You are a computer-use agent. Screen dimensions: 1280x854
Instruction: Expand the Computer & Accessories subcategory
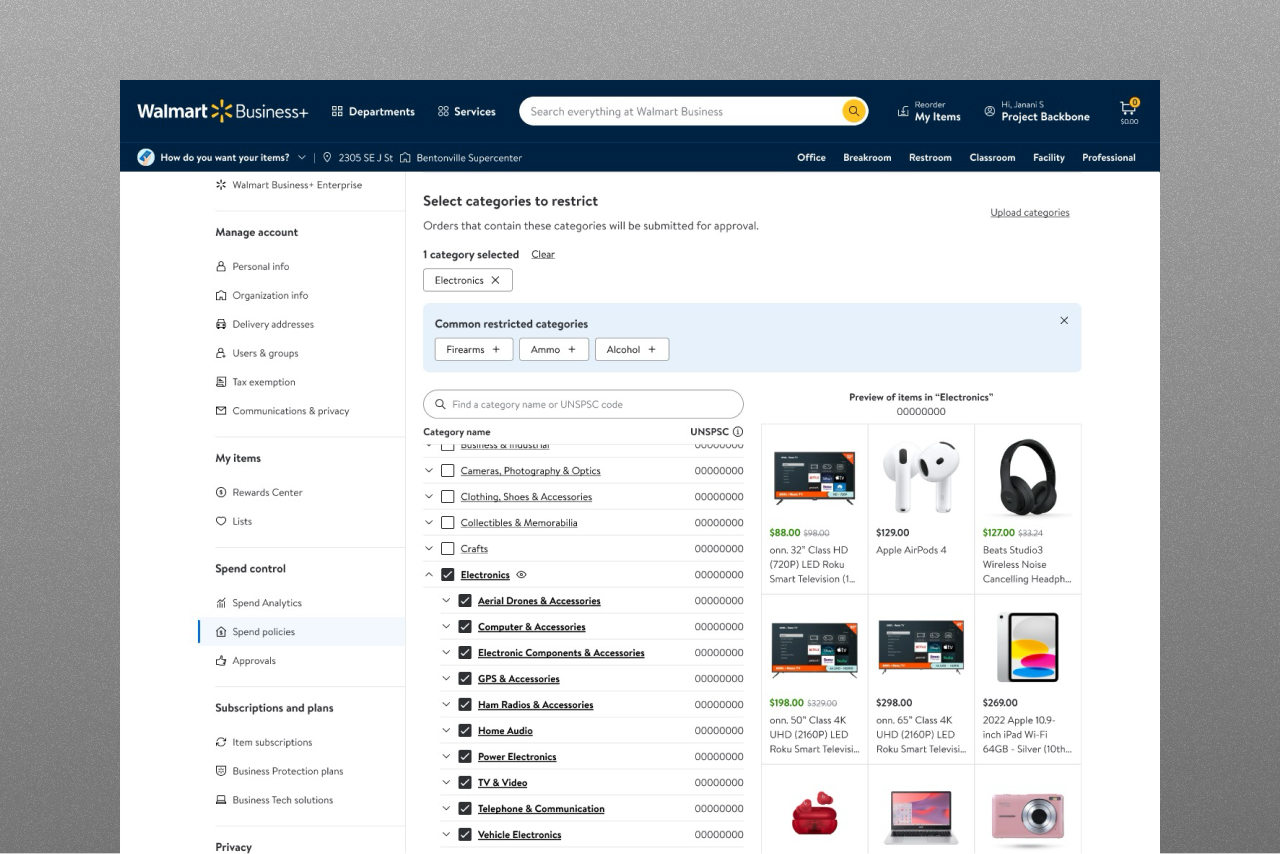coord(447,626)
